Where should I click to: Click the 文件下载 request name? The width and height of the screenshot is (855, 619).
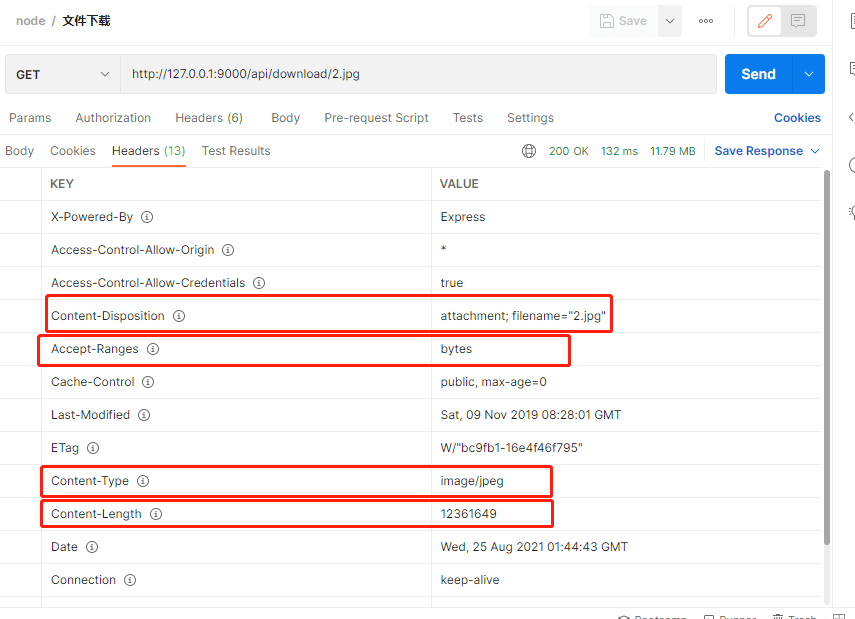[86, 21]
